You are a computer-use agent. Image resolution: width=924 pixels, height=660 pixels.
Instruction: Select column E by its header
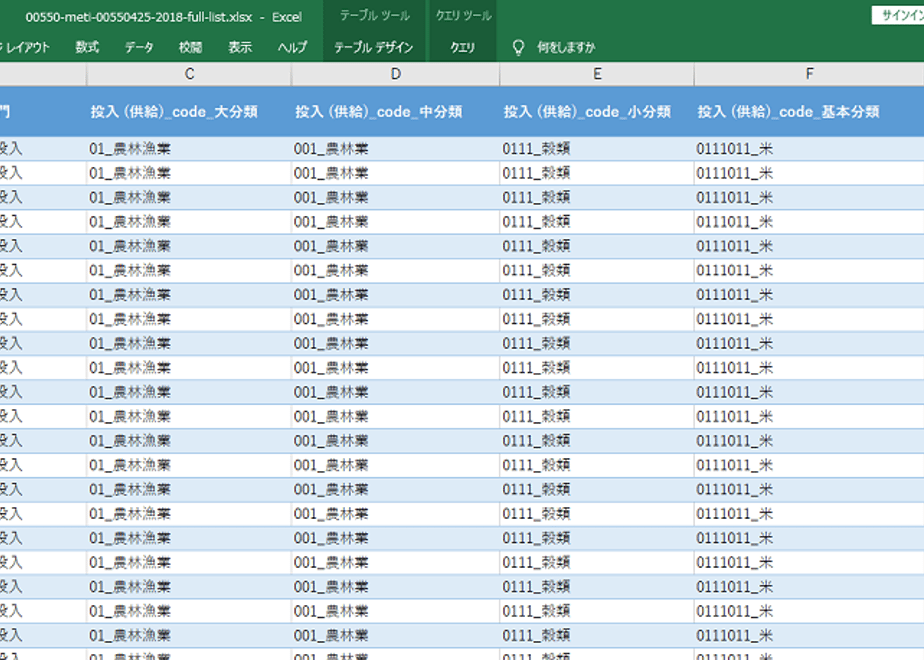(597, 74)
